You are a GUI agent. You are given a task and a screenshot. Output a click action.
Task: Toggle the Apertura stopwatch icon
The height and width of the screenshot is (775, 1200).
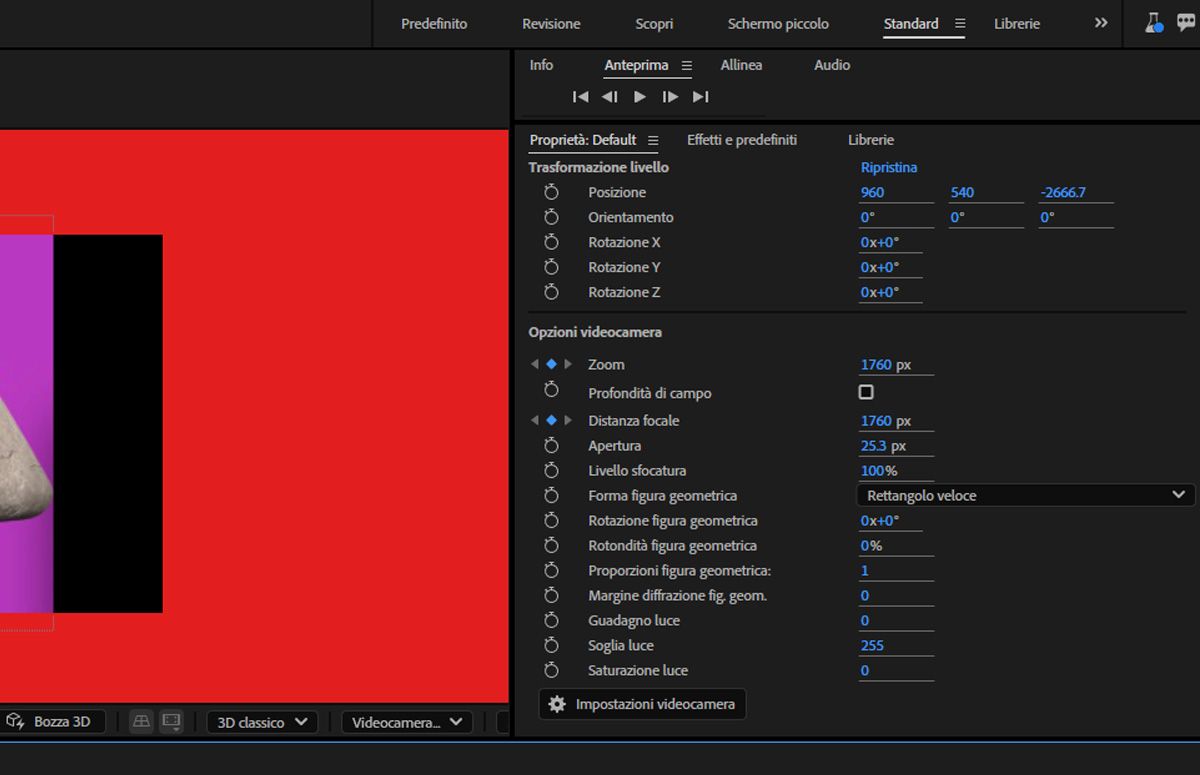click(x=551, y=446)
